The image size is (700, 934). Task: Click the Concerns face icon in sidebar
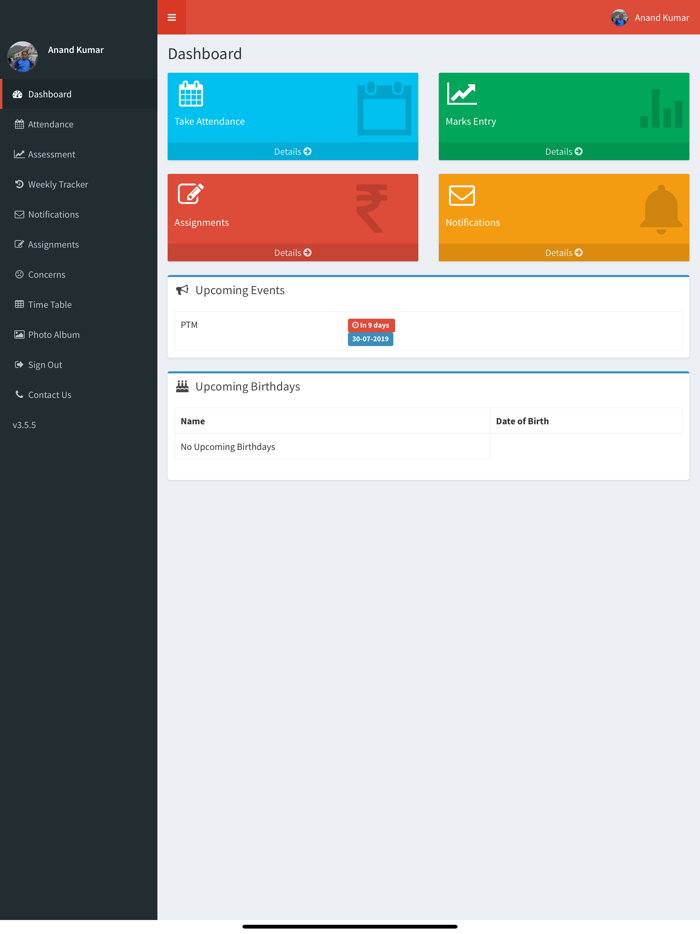pyautogui.click(x=19, y=274)
